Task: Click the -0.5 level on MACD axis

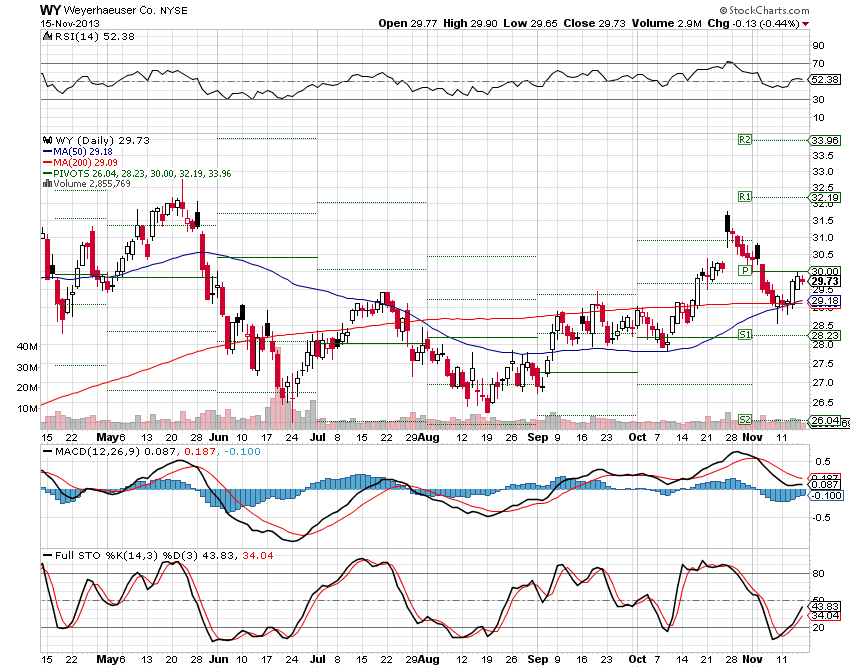Action: 821,518
